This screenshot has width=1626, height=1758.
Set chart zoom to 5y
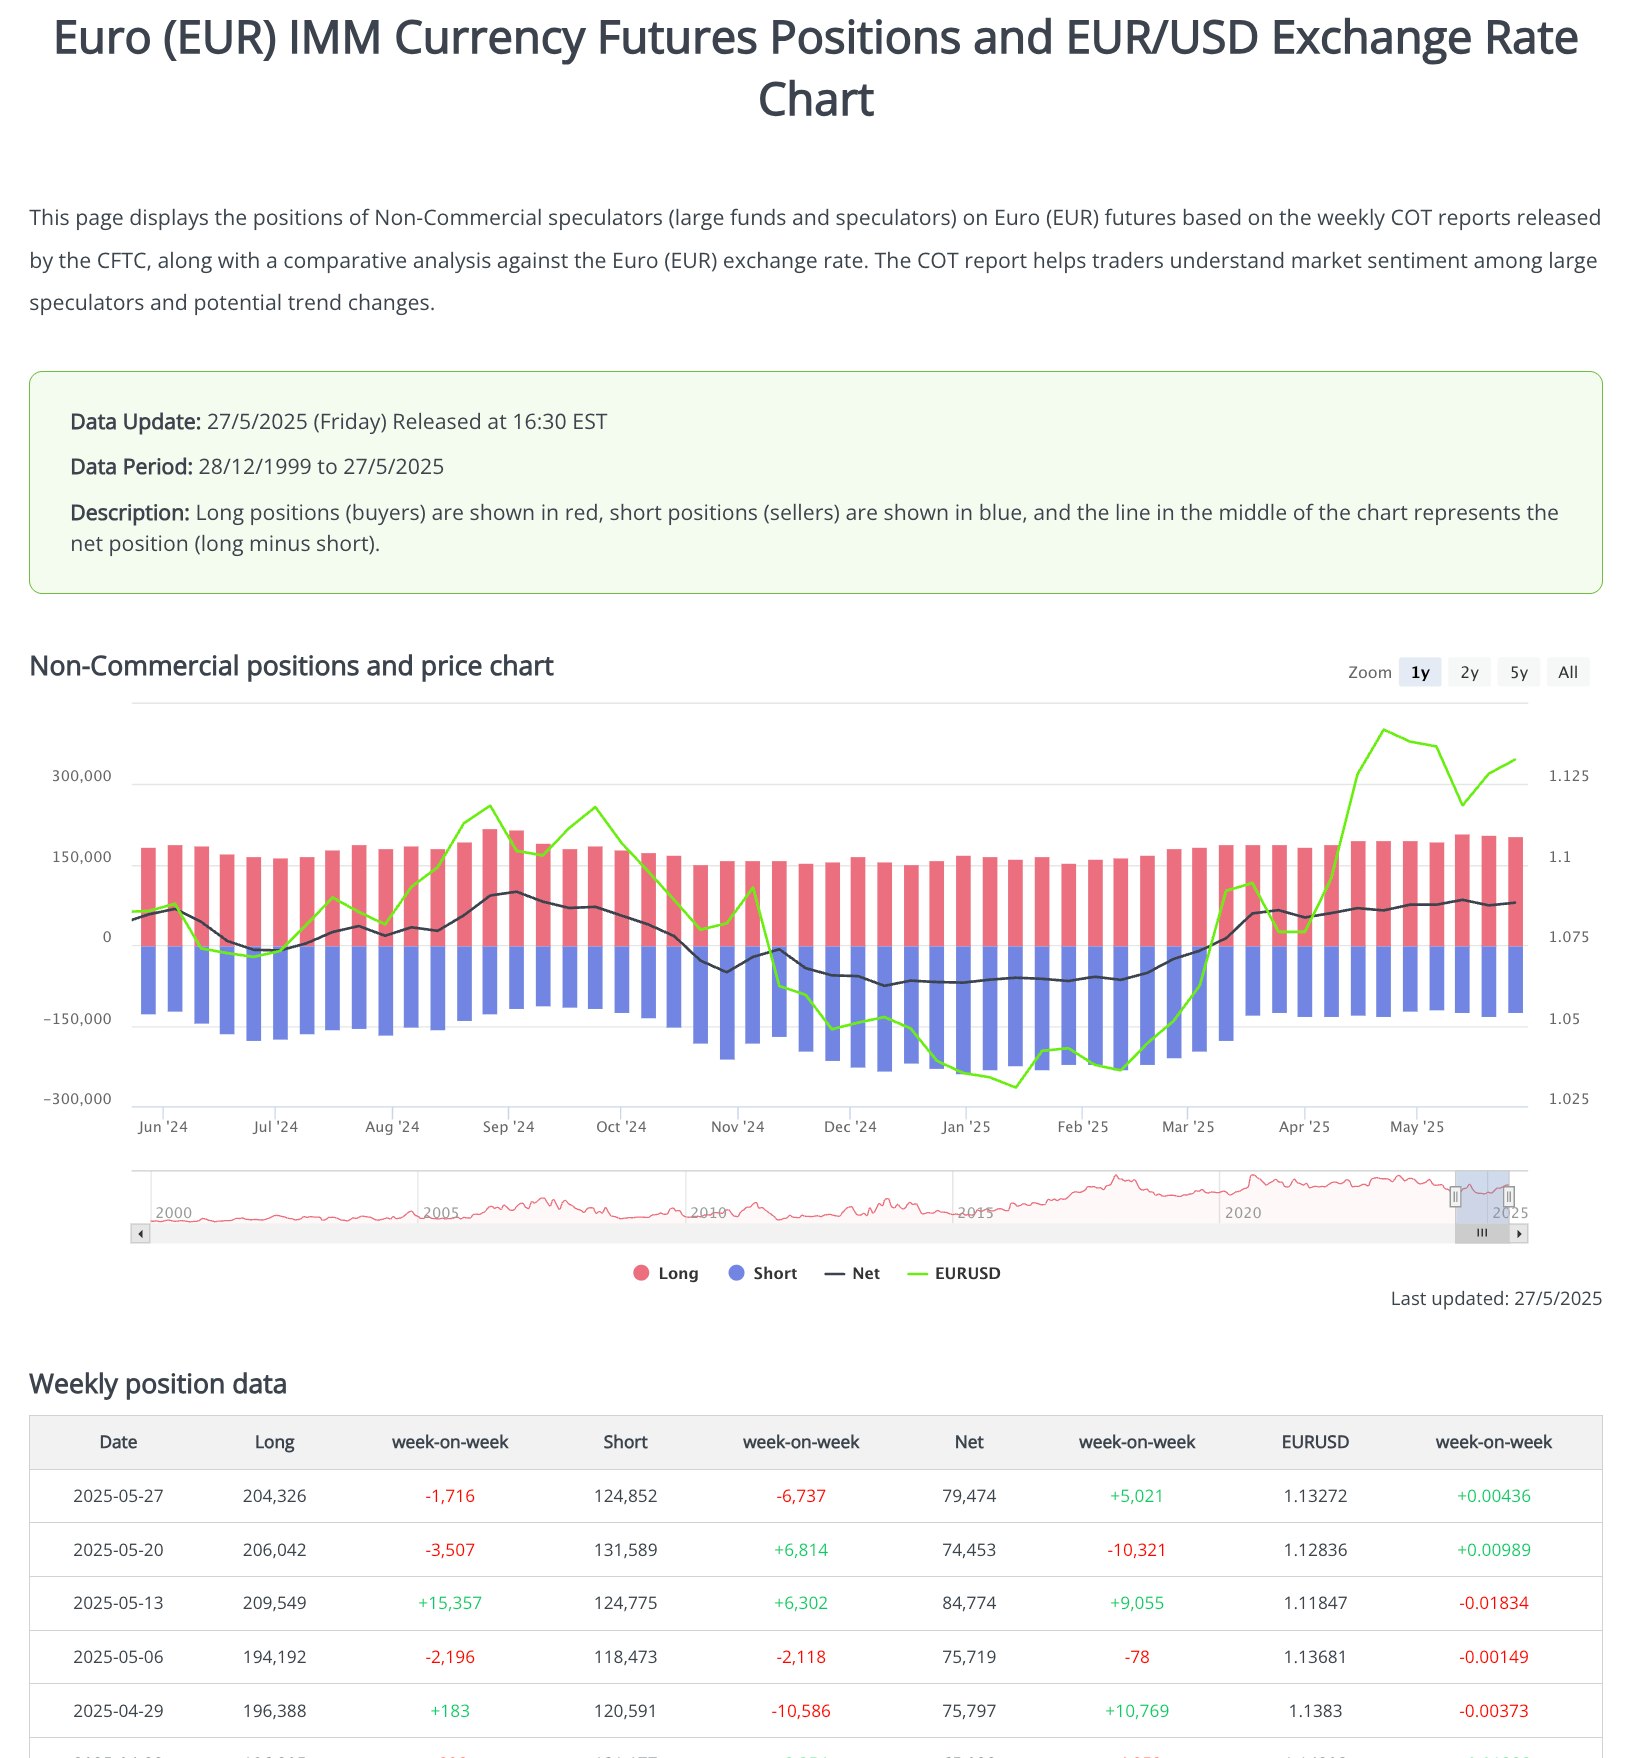coord(1519,672)
